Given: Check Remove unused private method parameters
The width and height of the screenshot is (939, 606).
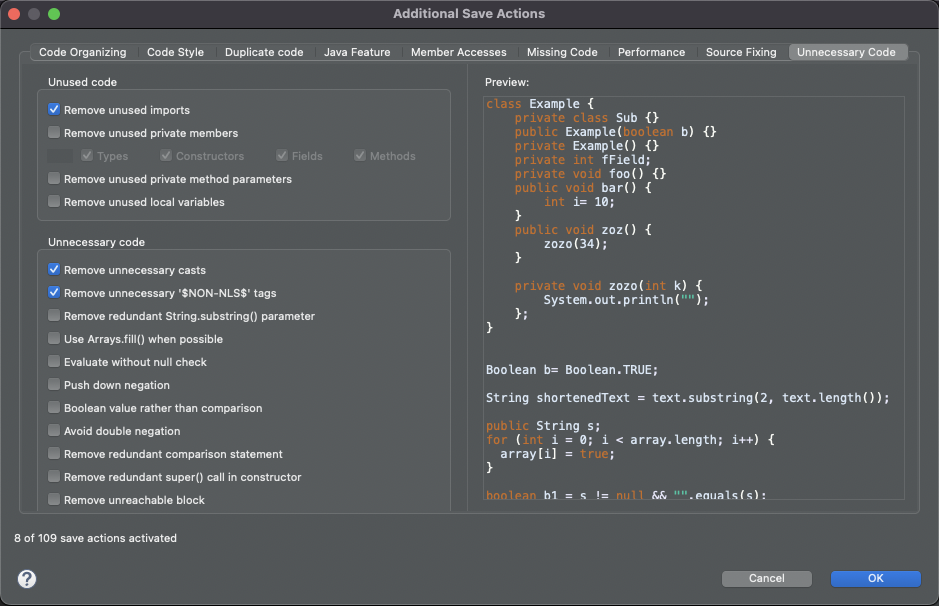Looking at the screenshot, I should click(54, 178).
